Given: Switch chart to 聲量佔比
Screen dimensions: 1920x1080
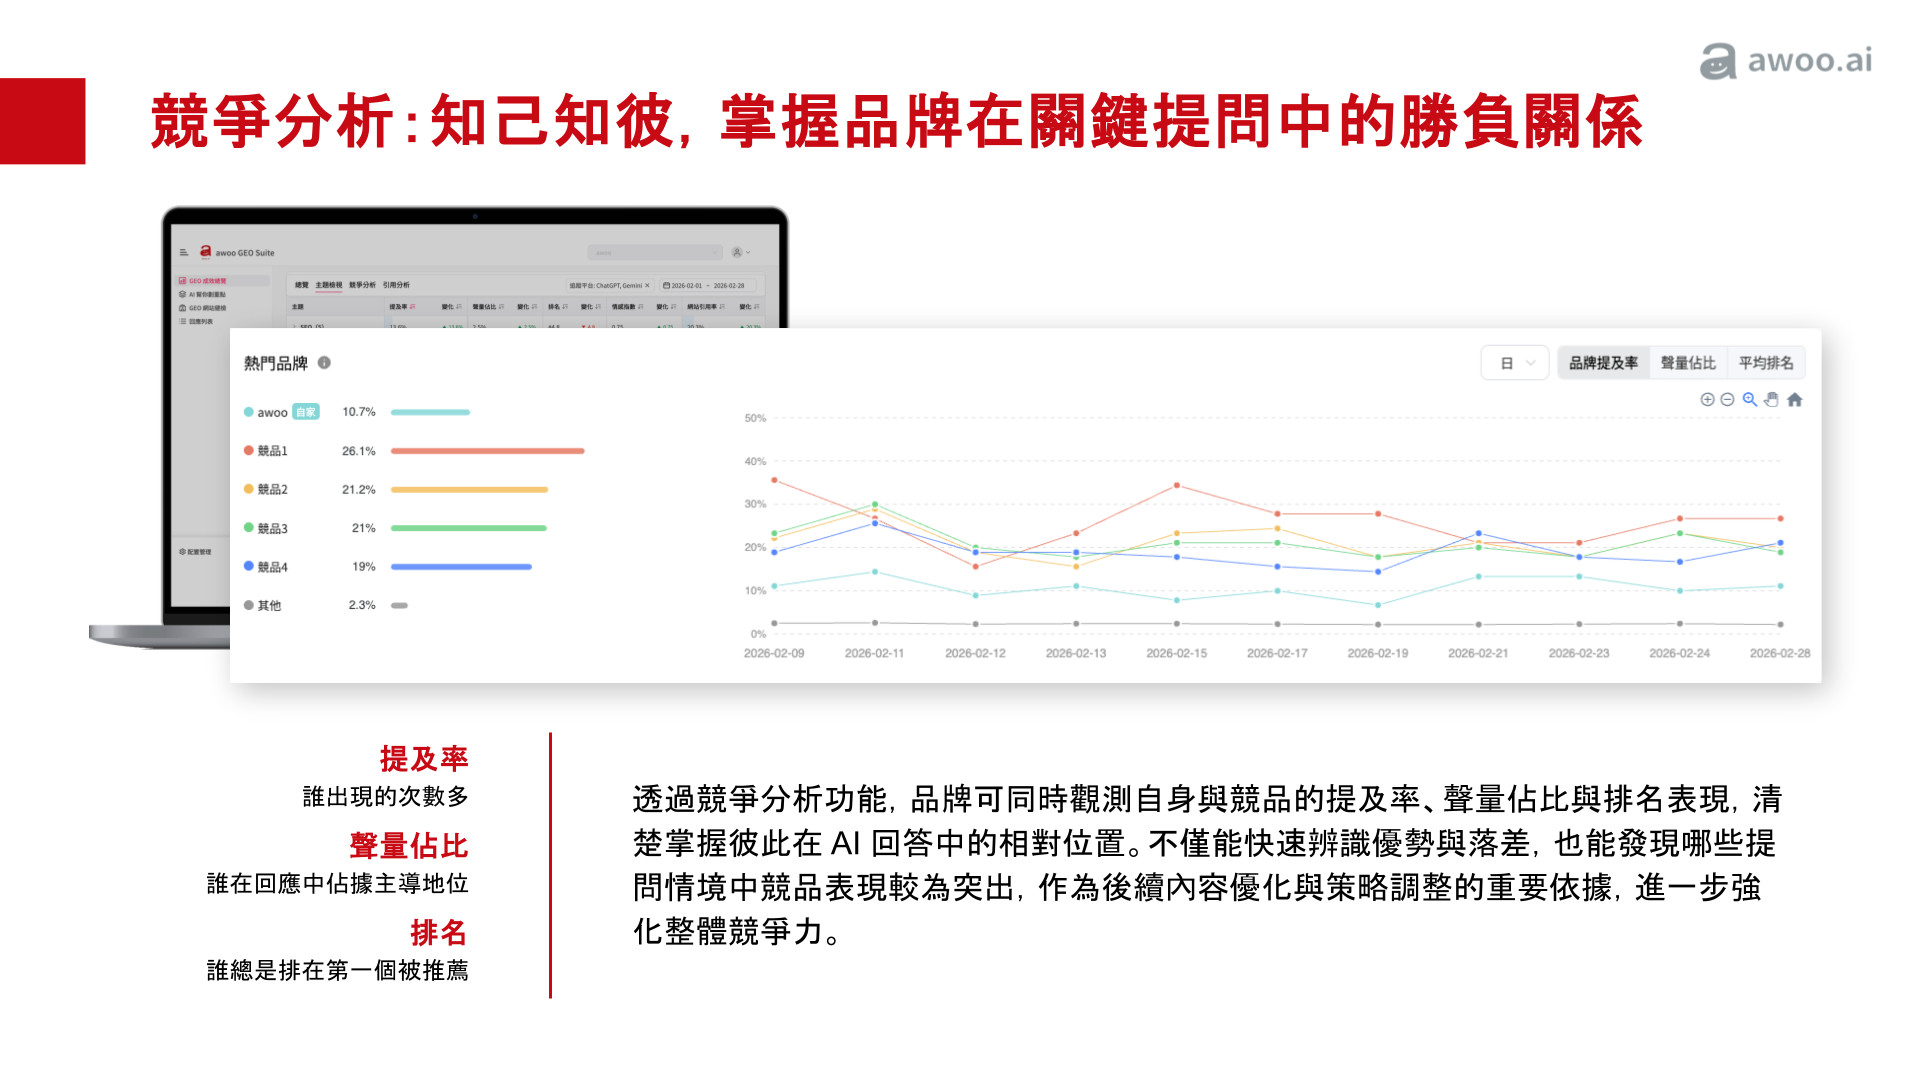Looking at the screenshot, I should tap(1688, 363).
